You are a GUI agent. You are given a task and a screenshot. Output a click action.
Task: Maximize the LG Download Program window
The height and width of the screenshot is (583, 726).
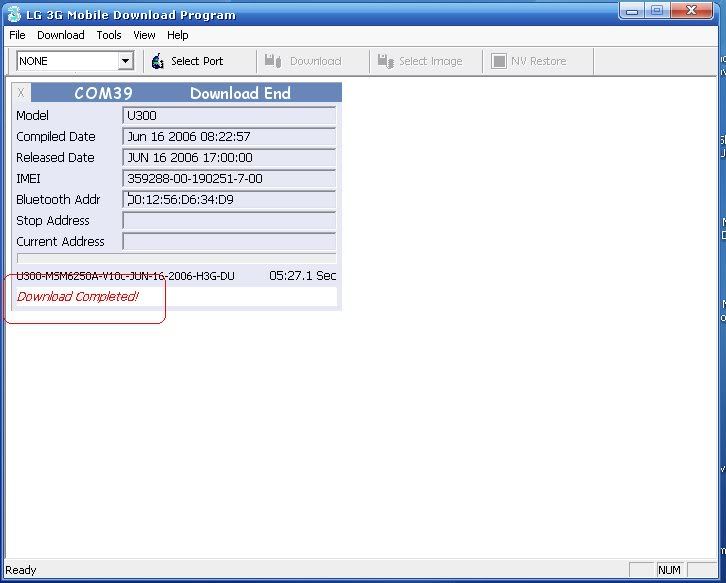pyautogui.click(x=657, y=11)
